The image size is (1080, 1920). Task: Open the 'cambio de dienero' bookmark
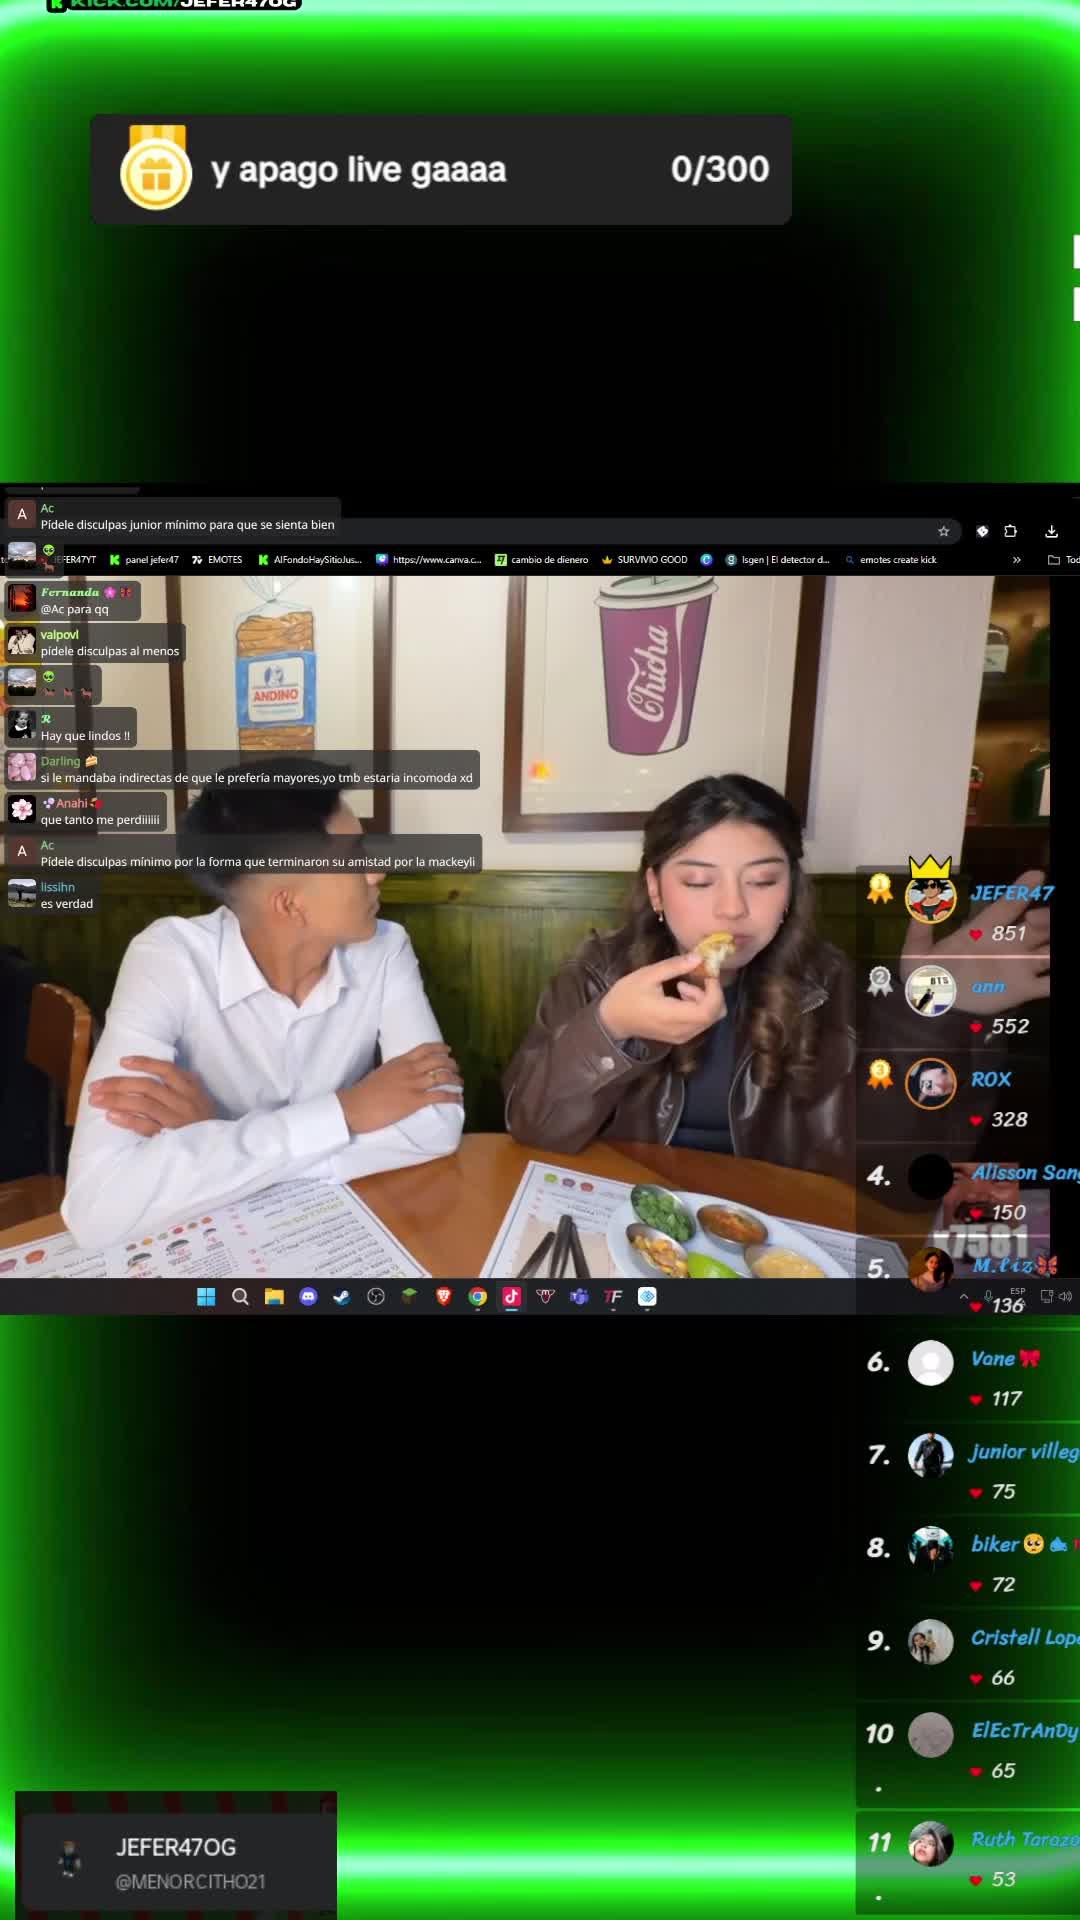coord(542,560)
